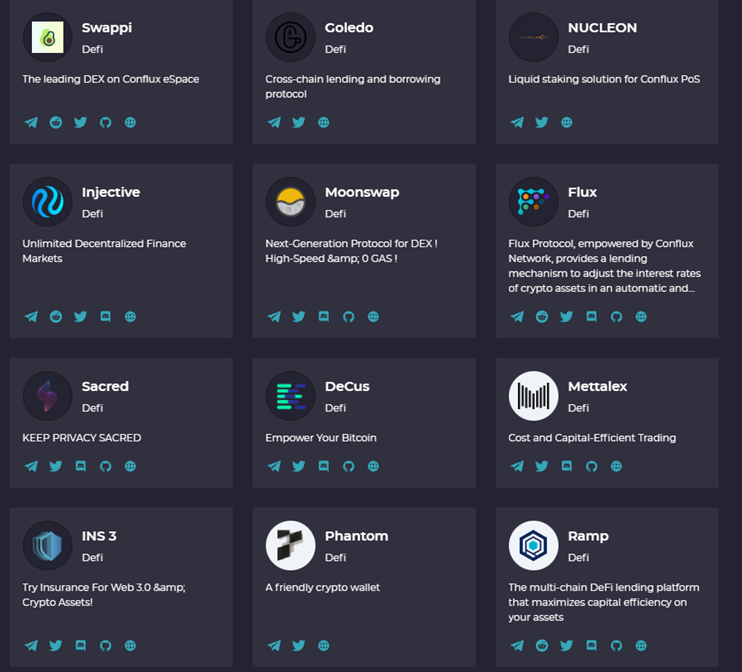Open Injective's Reddit icon
The image size is (742, 672).
click(56, 317)
